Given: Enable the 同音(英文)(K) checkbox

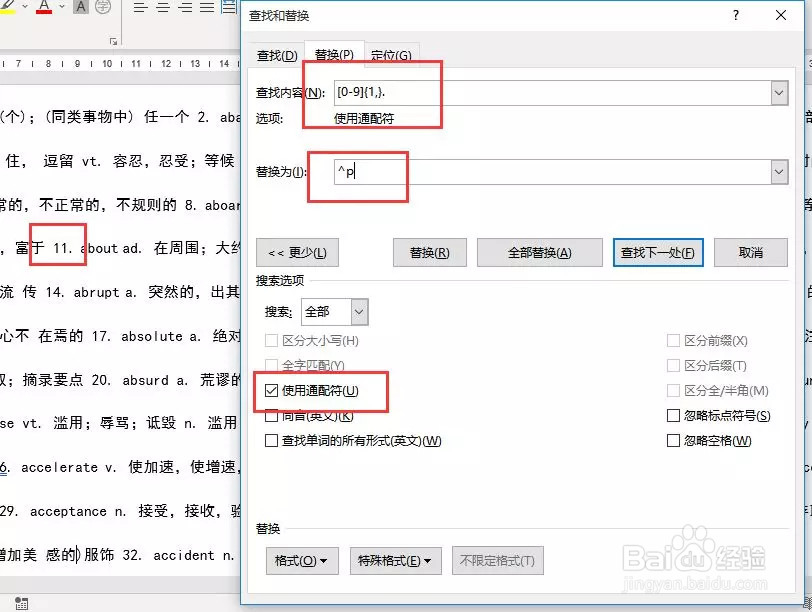Looking at the screenshot, I should click(x=271, y=415).
